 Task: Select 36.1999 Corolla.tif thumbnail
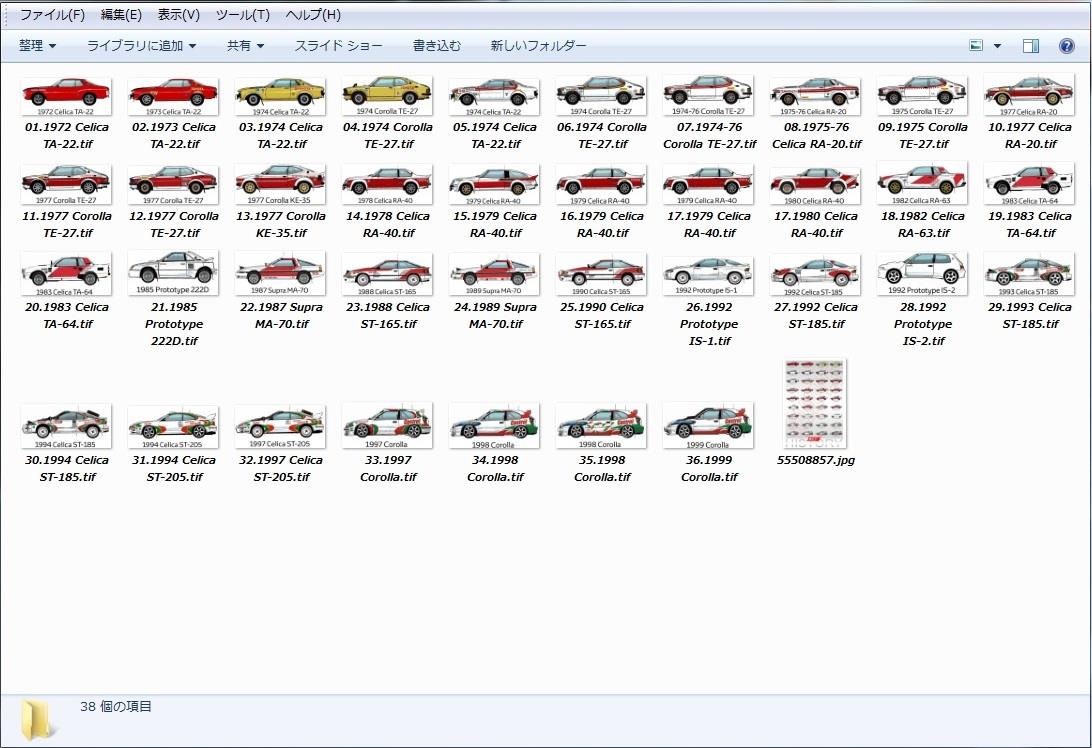(x=708, y=426)
